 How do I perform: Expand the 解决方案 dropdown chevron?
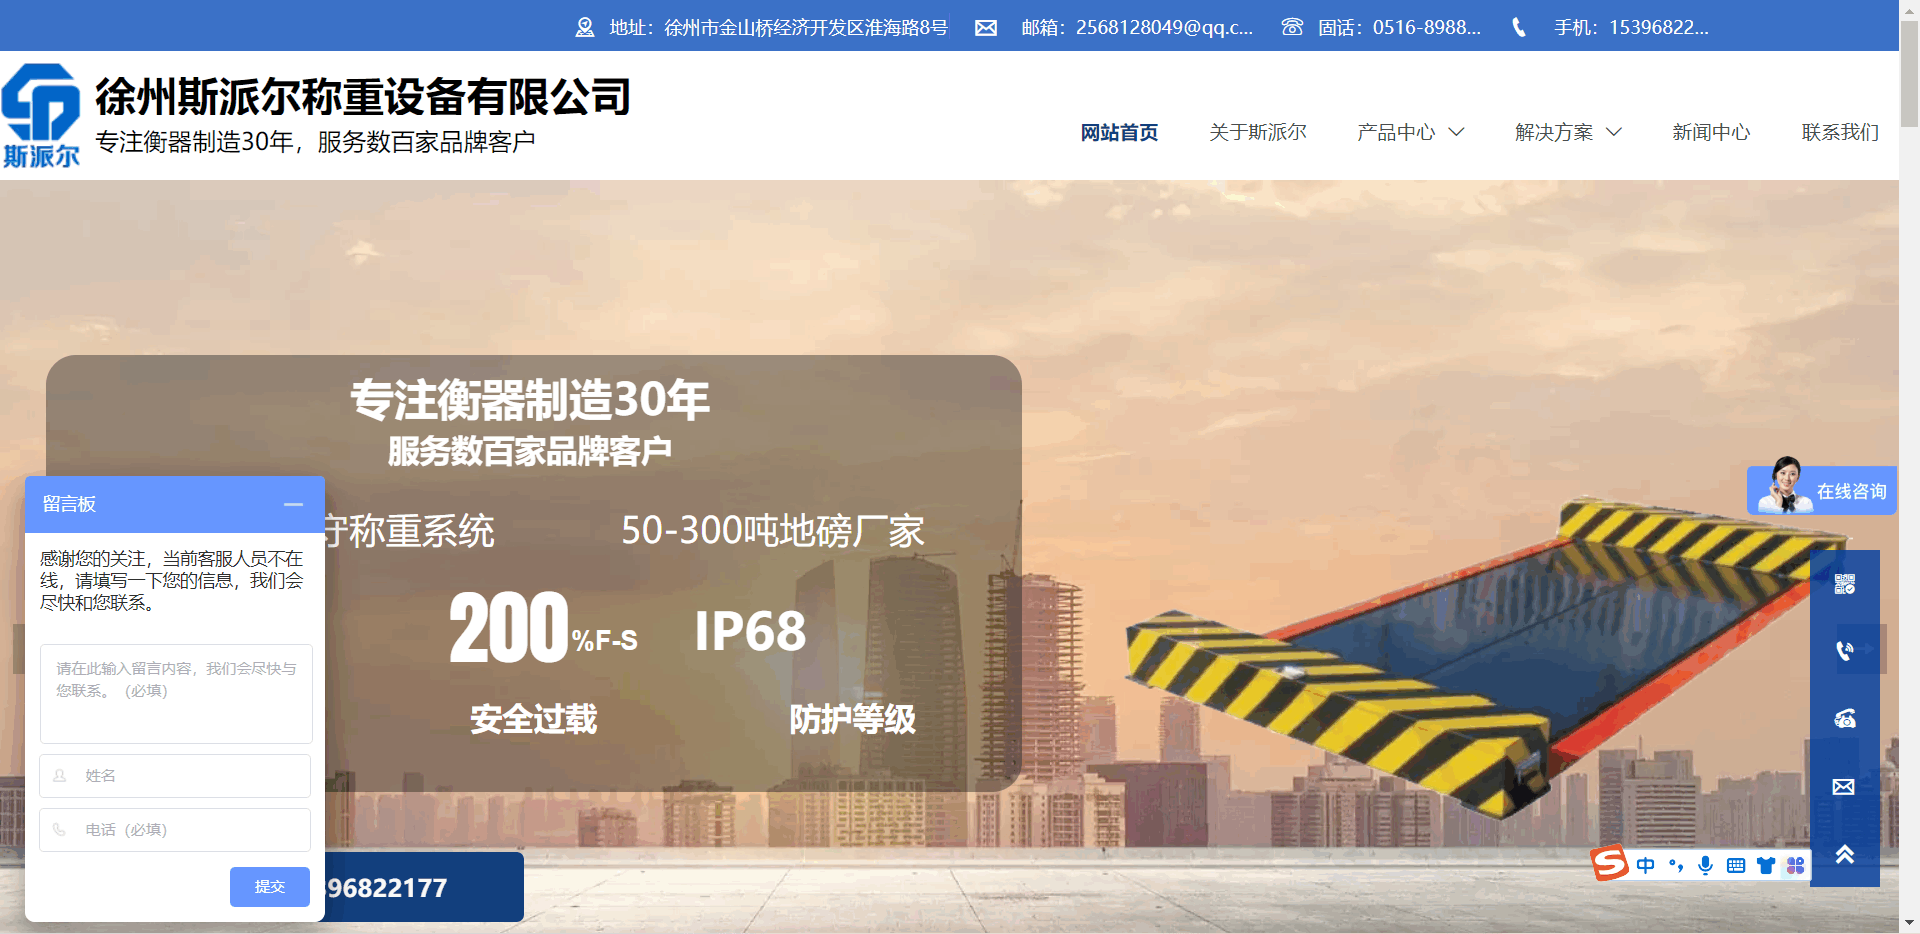pyautogui.click(x=1614, y=132)
